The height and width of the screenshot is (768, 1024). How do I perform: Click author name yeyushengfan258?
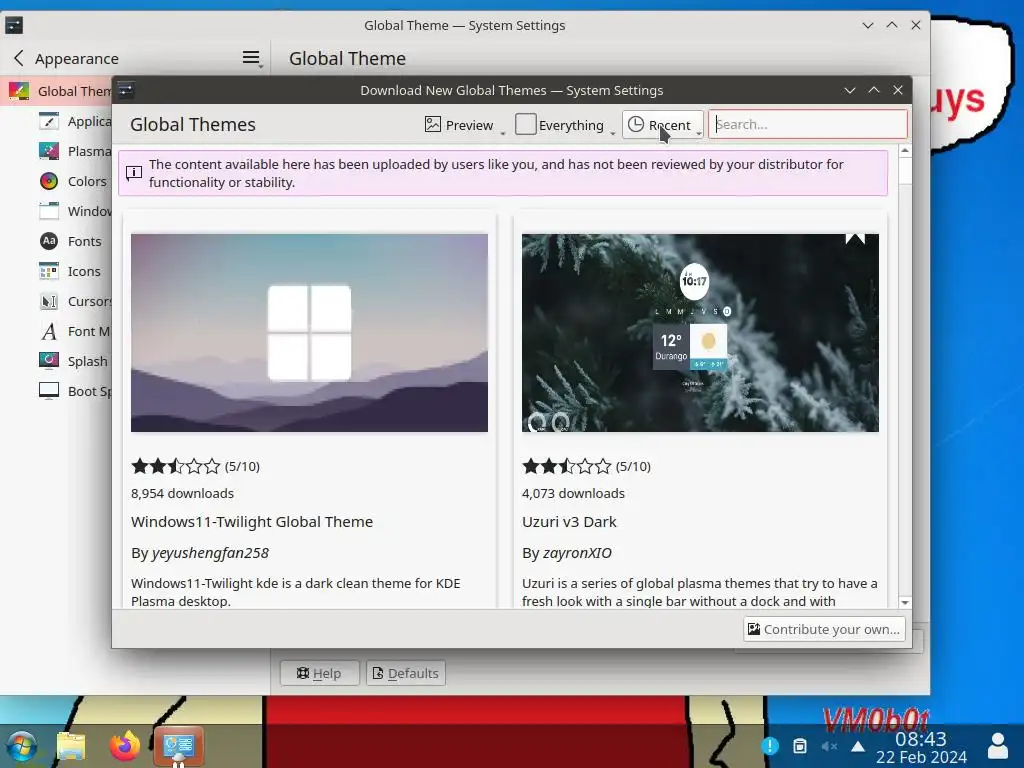210,553
